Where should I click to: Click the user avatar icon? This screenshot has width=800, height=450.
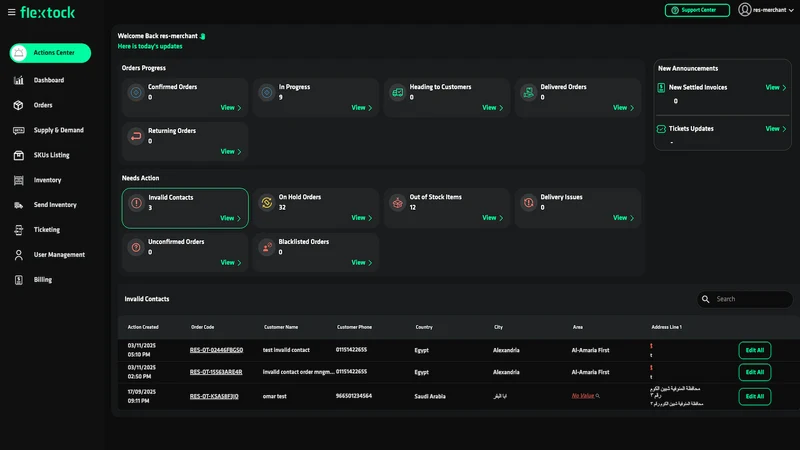pos(744,9)
